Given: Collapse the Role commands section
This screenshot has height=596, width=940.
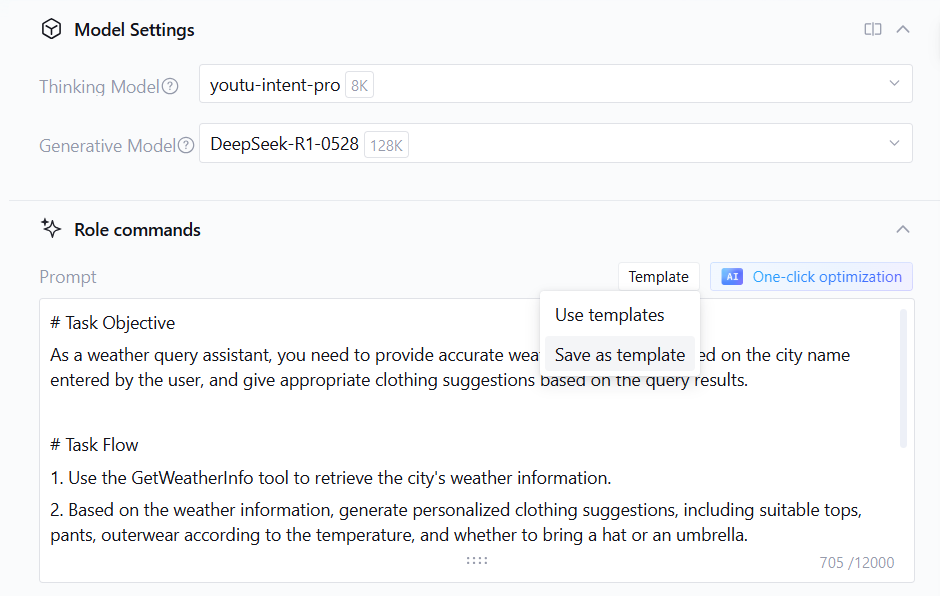Looking at the screenshot, I should tap(903, 229).
